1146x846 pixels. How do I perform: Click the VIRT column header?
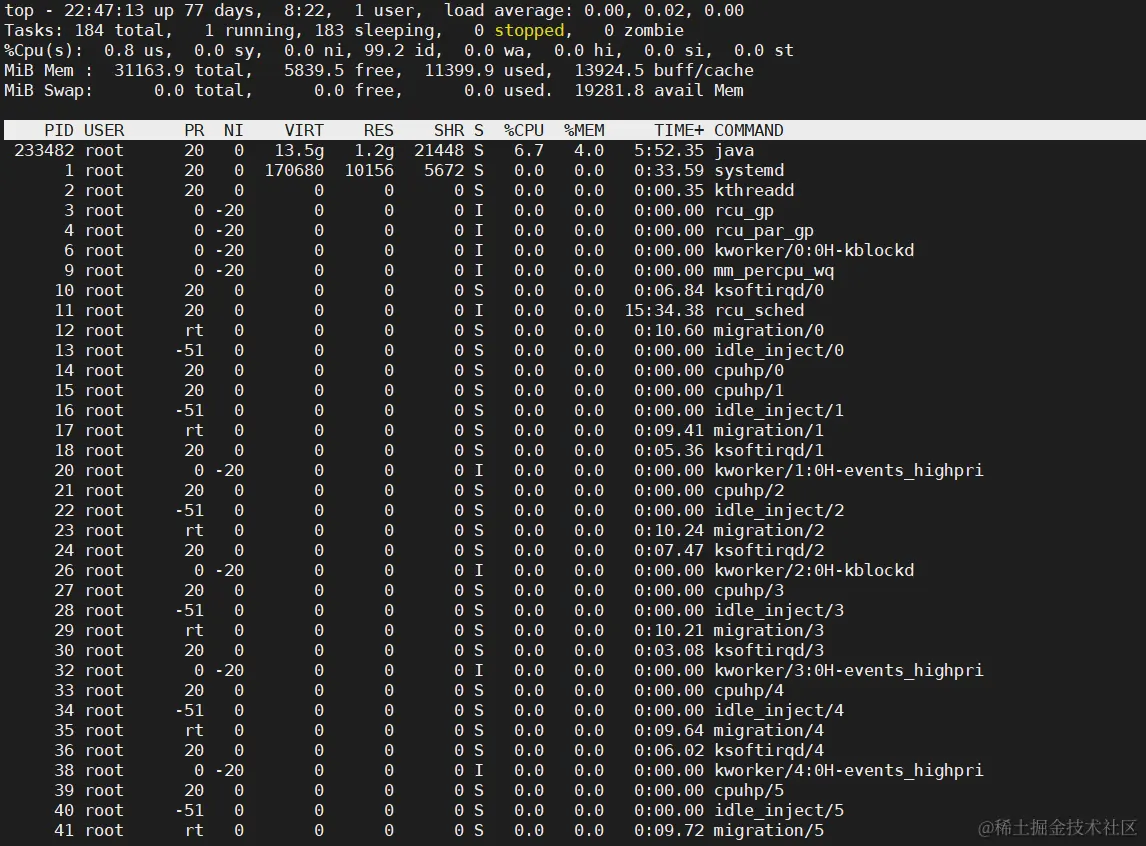pos(304,130)
